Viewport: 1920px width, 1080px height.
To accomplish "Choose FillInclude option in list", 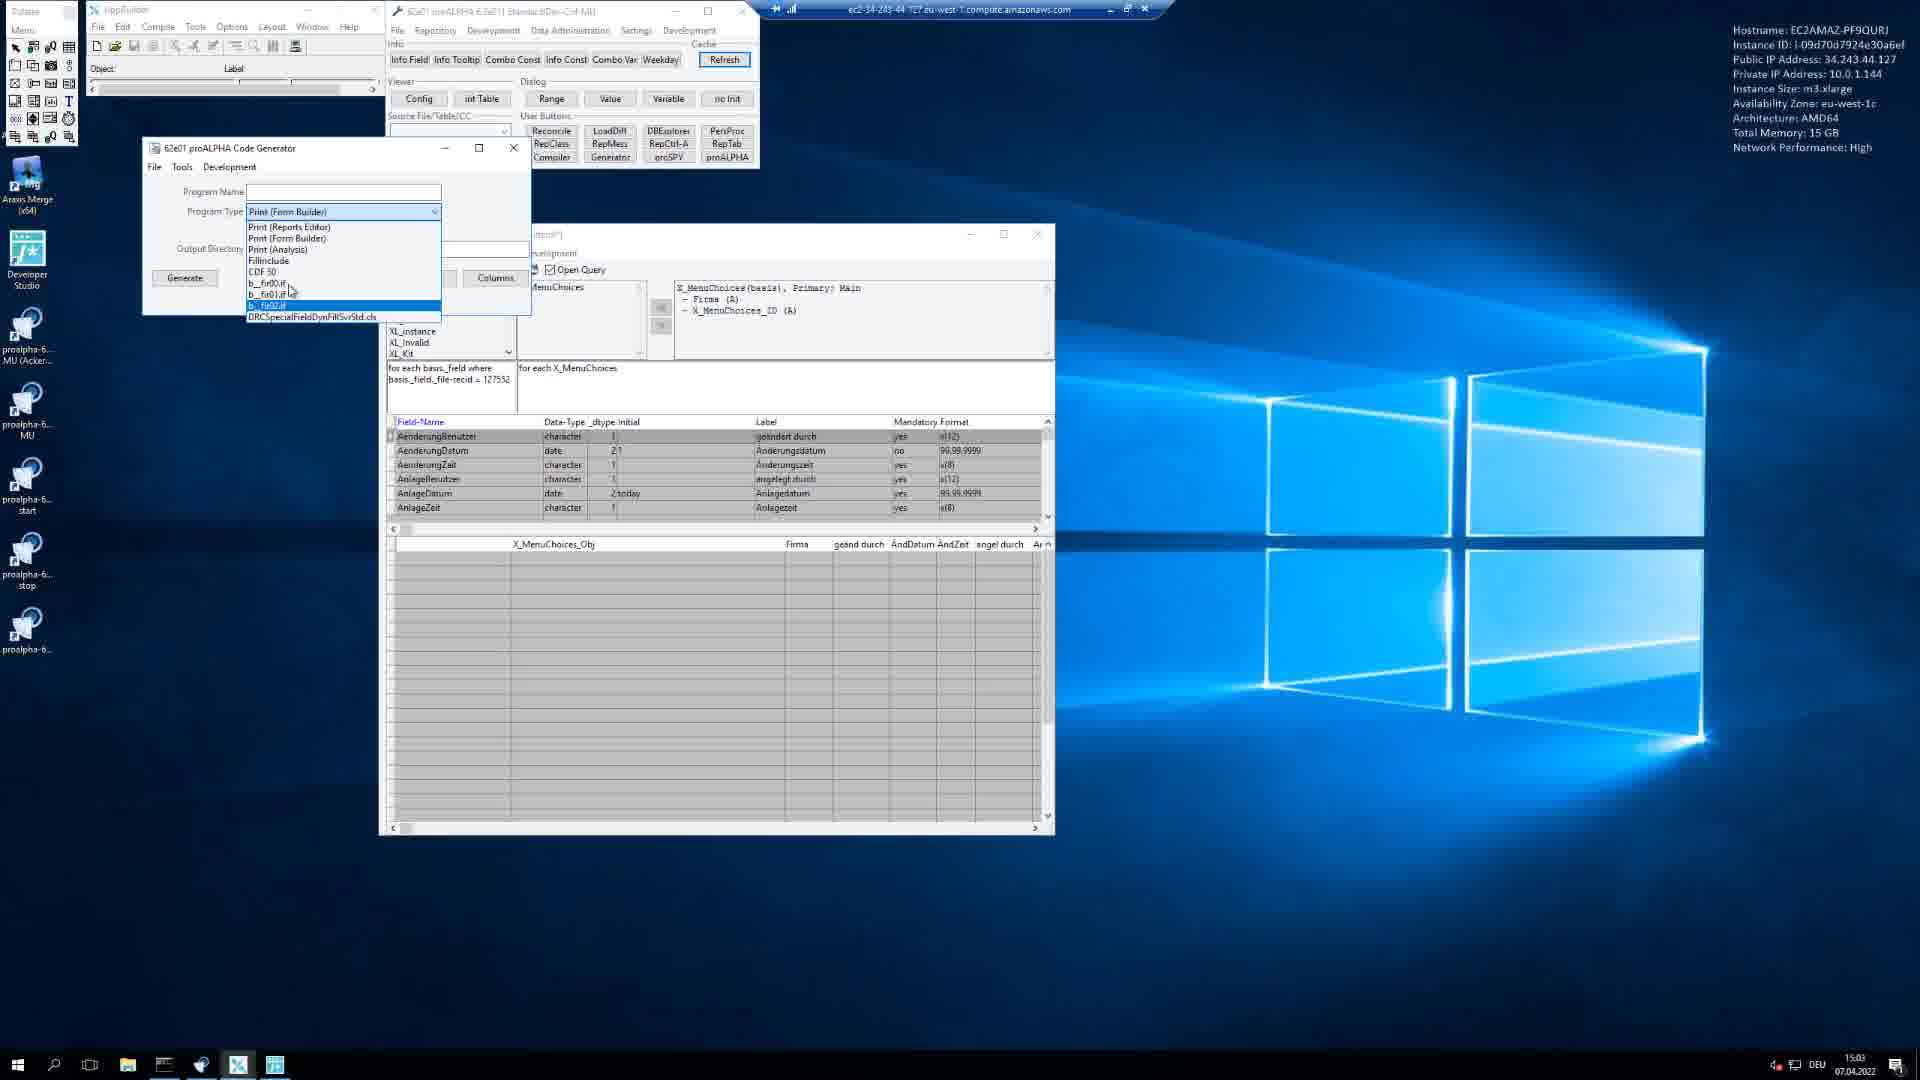I will click(343, 261).
